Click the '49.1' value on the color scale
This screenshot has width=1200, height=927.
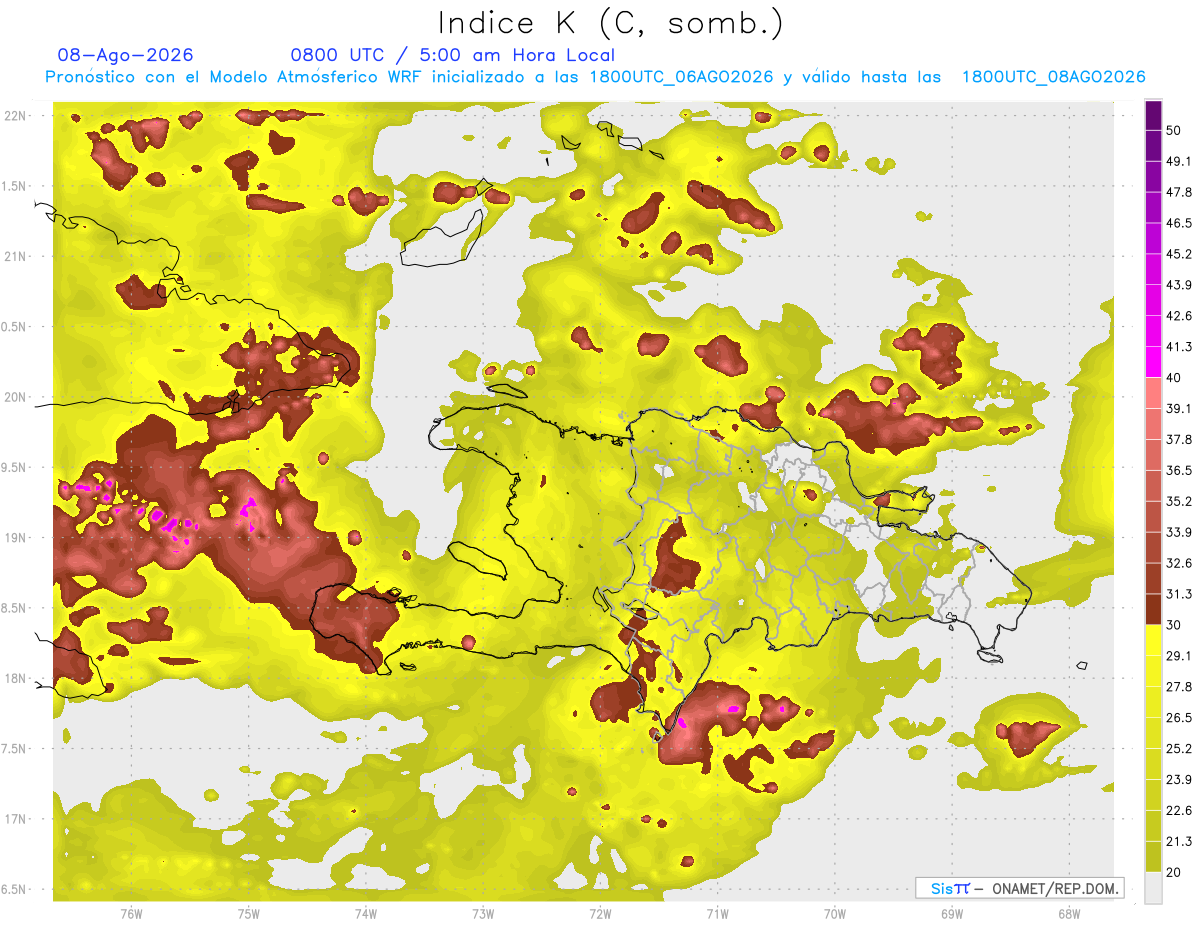[x=1180, y=162]
